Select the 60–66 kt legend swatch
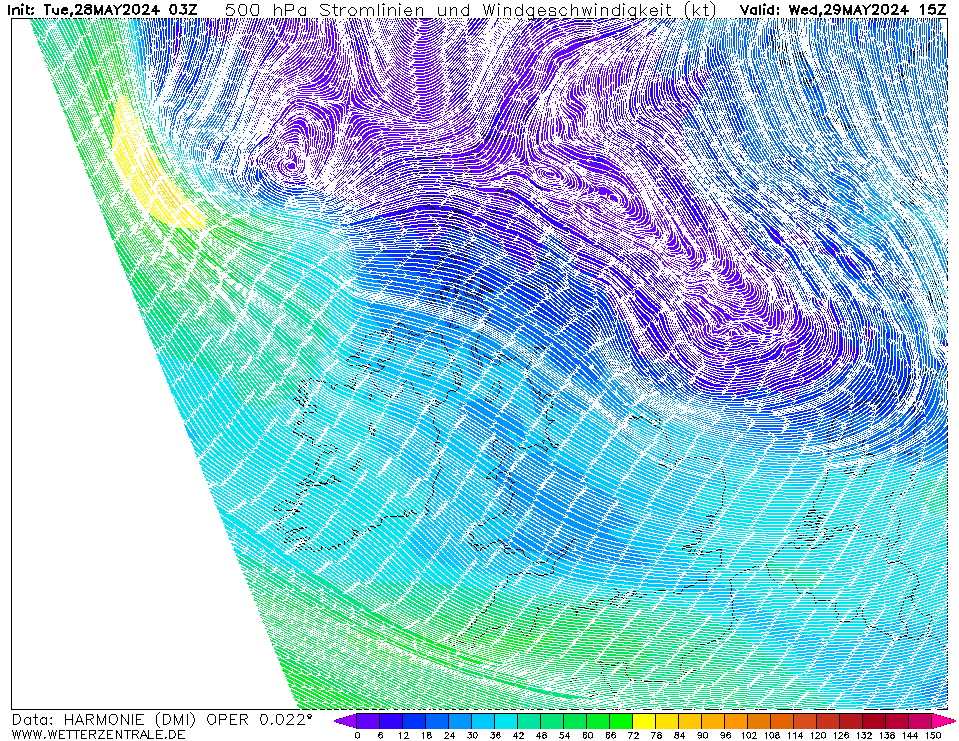This screenshot has height=741, width=959. point(598,721)
